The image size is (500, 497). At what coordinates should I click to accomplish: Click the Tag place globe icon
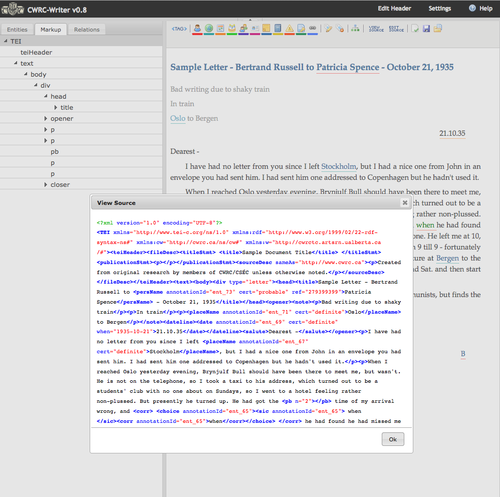tap(209, 29)
